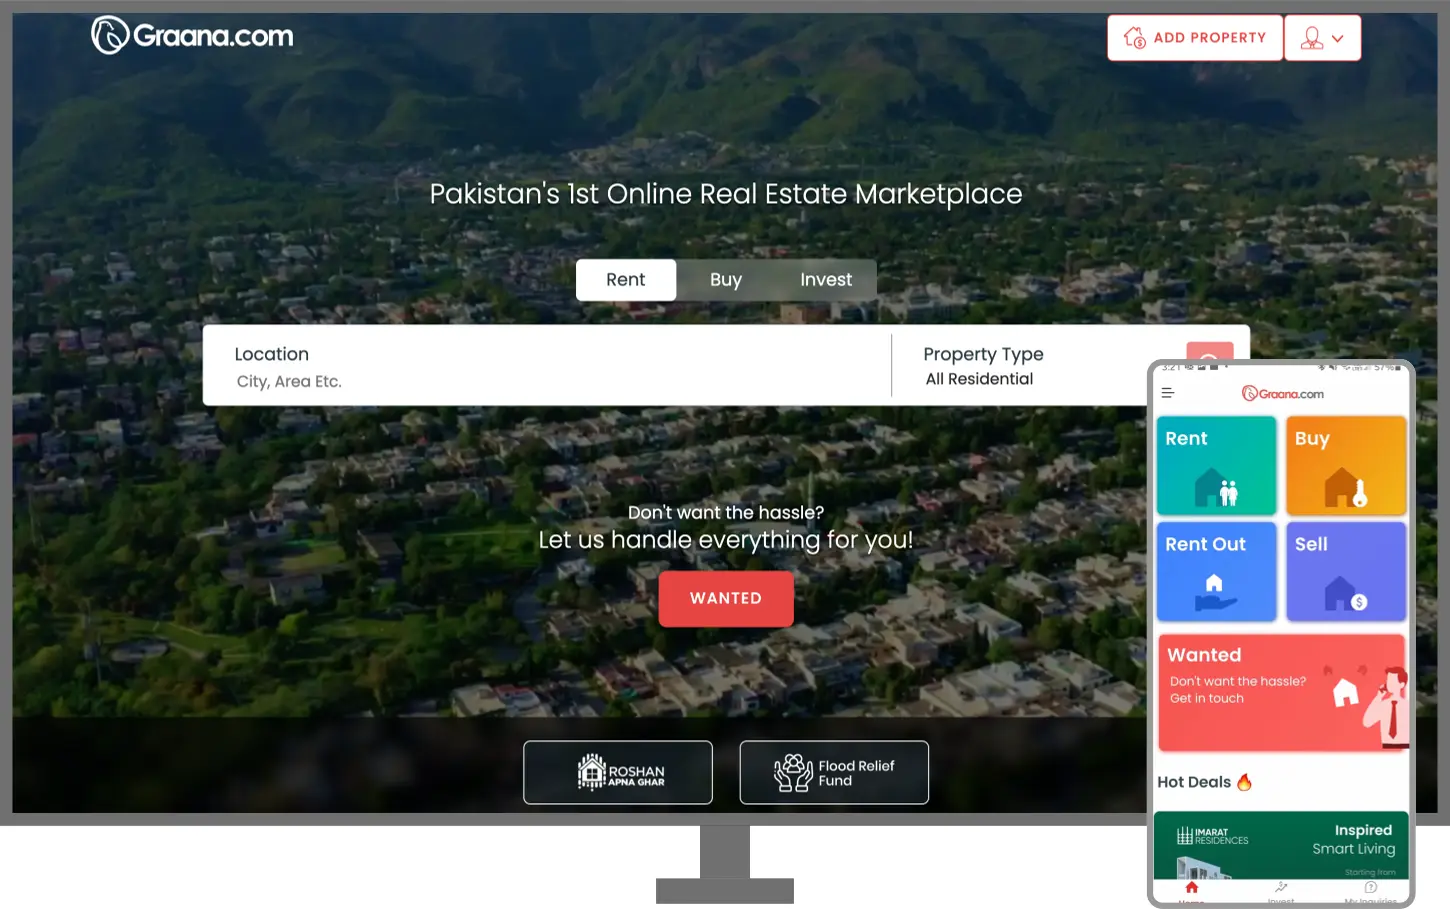Image resolution: width=1450 pixels, height=909 pixels.
Task: Tap the orange Buy card in the phone app
Action: pos(1346,466)
